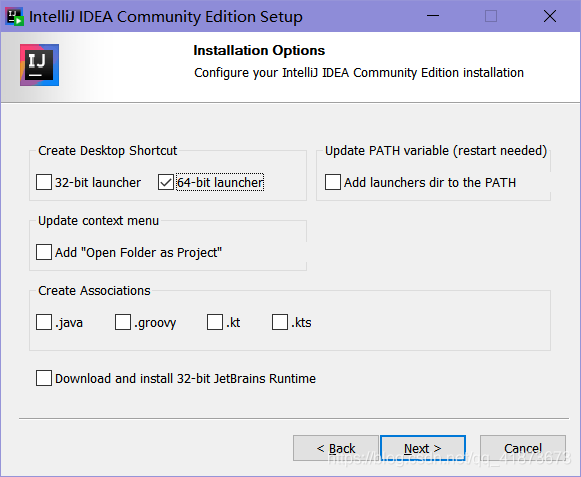Select the .kt file association checkbox
The width and height of the screenshot is (581, 477).
coord(215,322)
